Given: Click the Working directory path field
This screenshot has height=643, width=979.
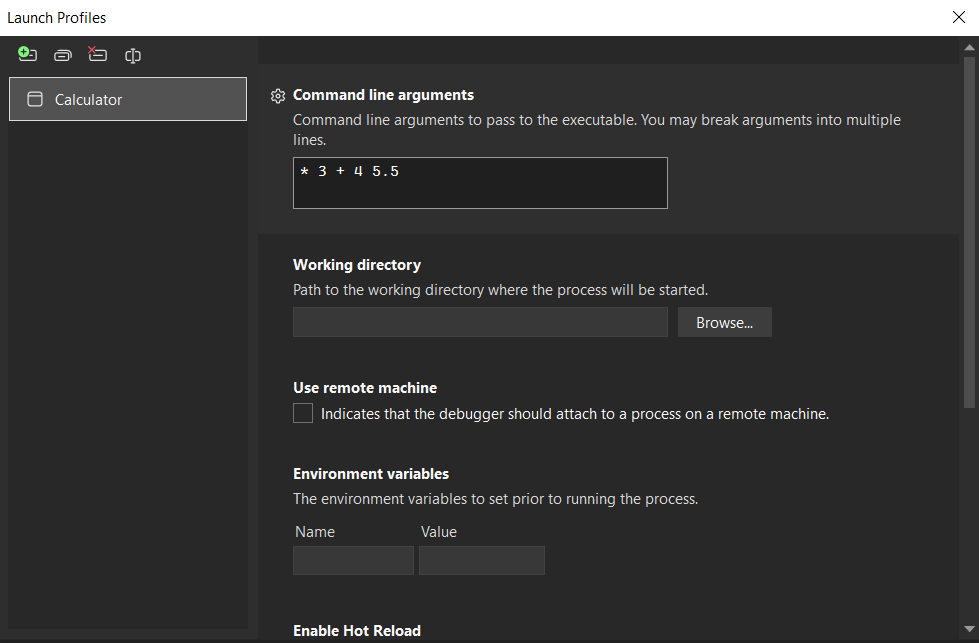Looking at the screenshot, I should click(480, 323).
